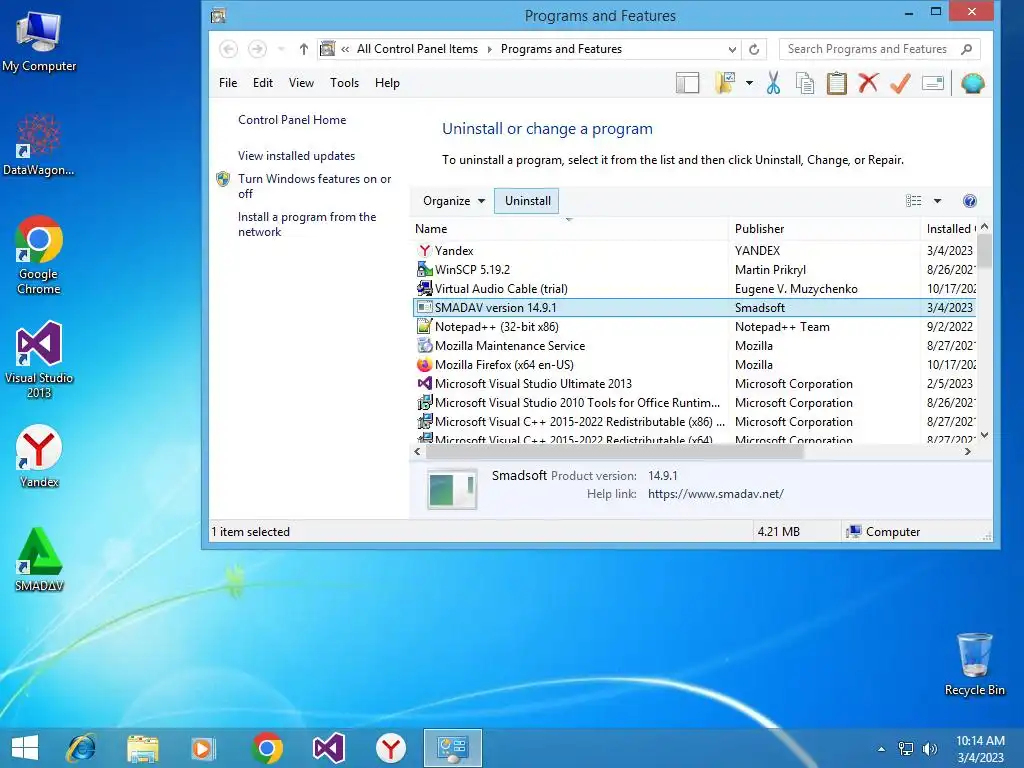Image resolution: width=1024 pixels, height=768 pixels.
Task: Click the layout pane toolbar icon
Action: (x=687, y=84)
